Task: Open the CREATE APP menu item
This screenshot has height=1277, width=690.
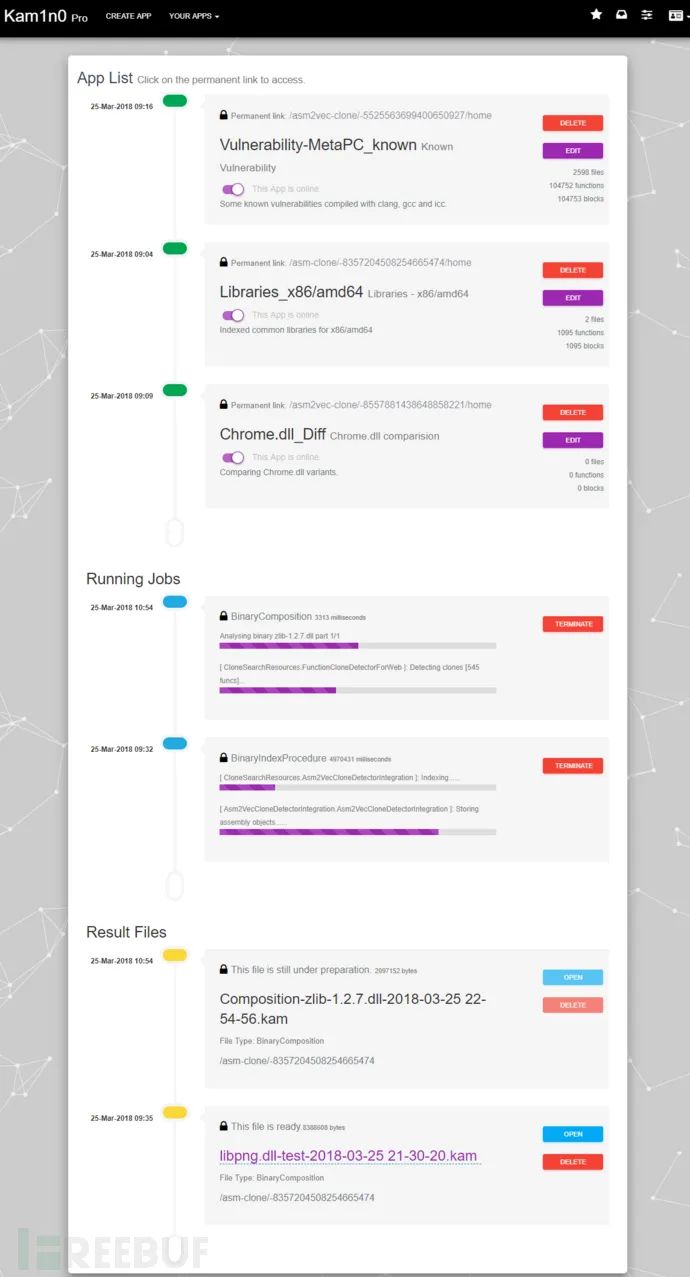Action: coord(128,16)
